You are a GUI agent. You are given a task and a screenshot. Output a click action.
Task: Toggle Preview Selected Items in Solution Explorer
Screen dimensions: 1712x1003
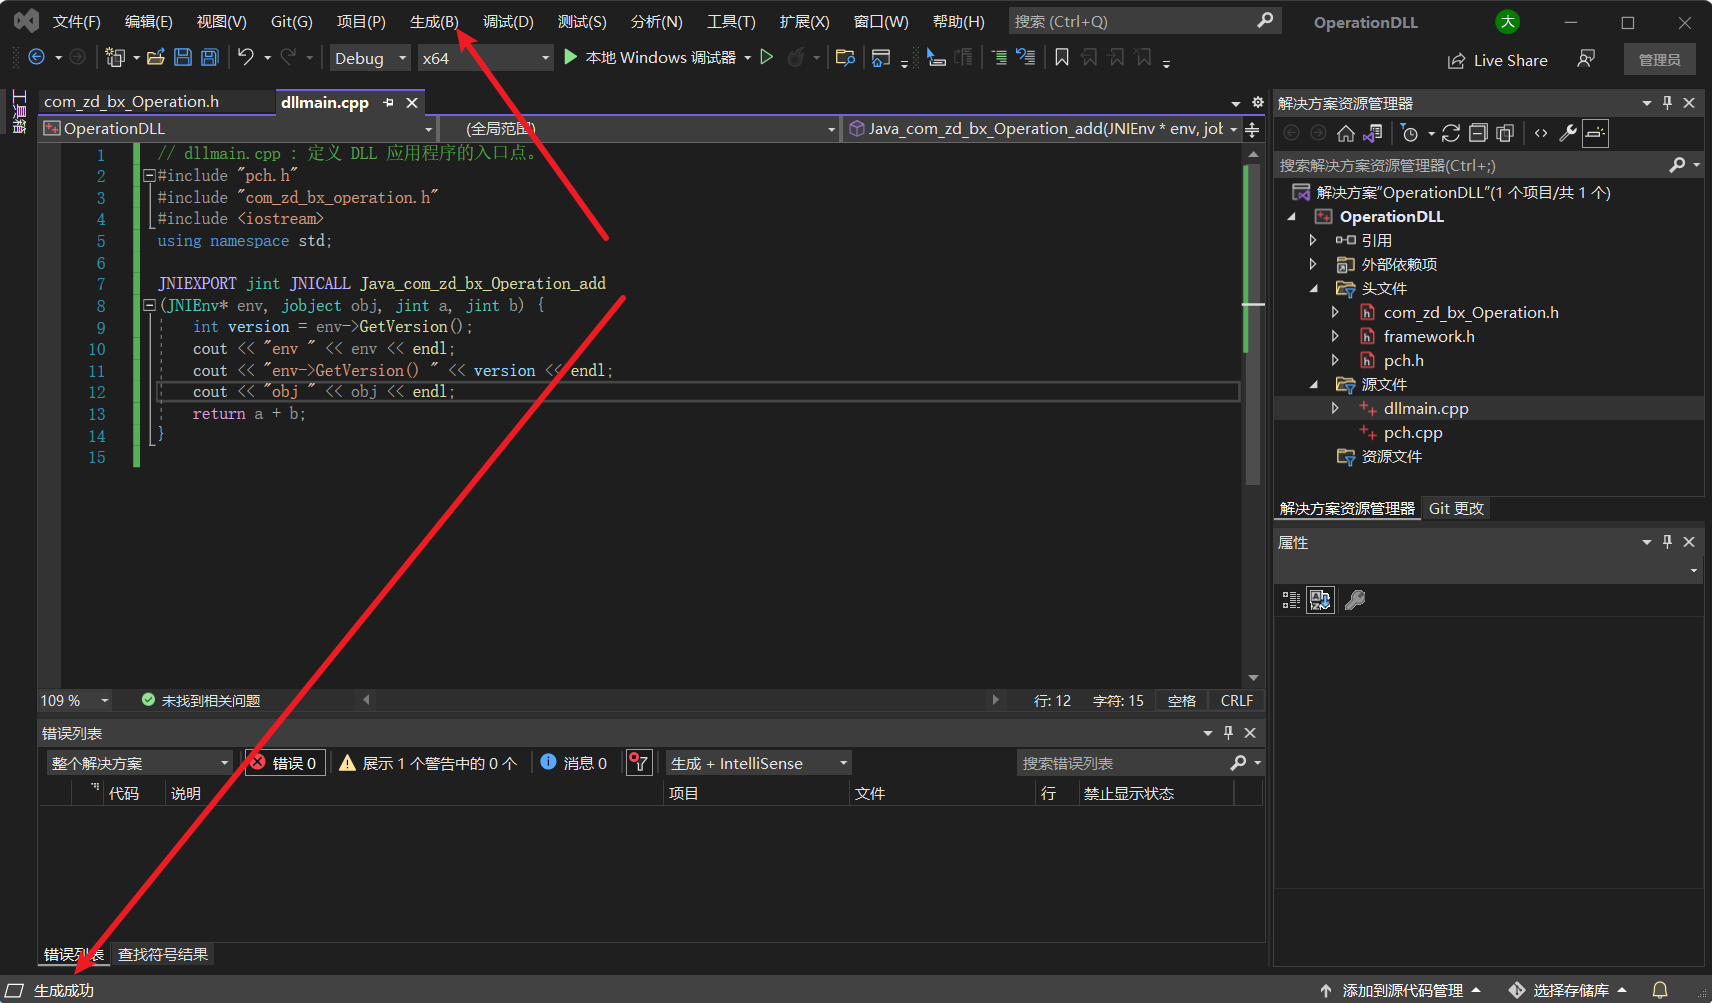click(x=1595, y=133)
